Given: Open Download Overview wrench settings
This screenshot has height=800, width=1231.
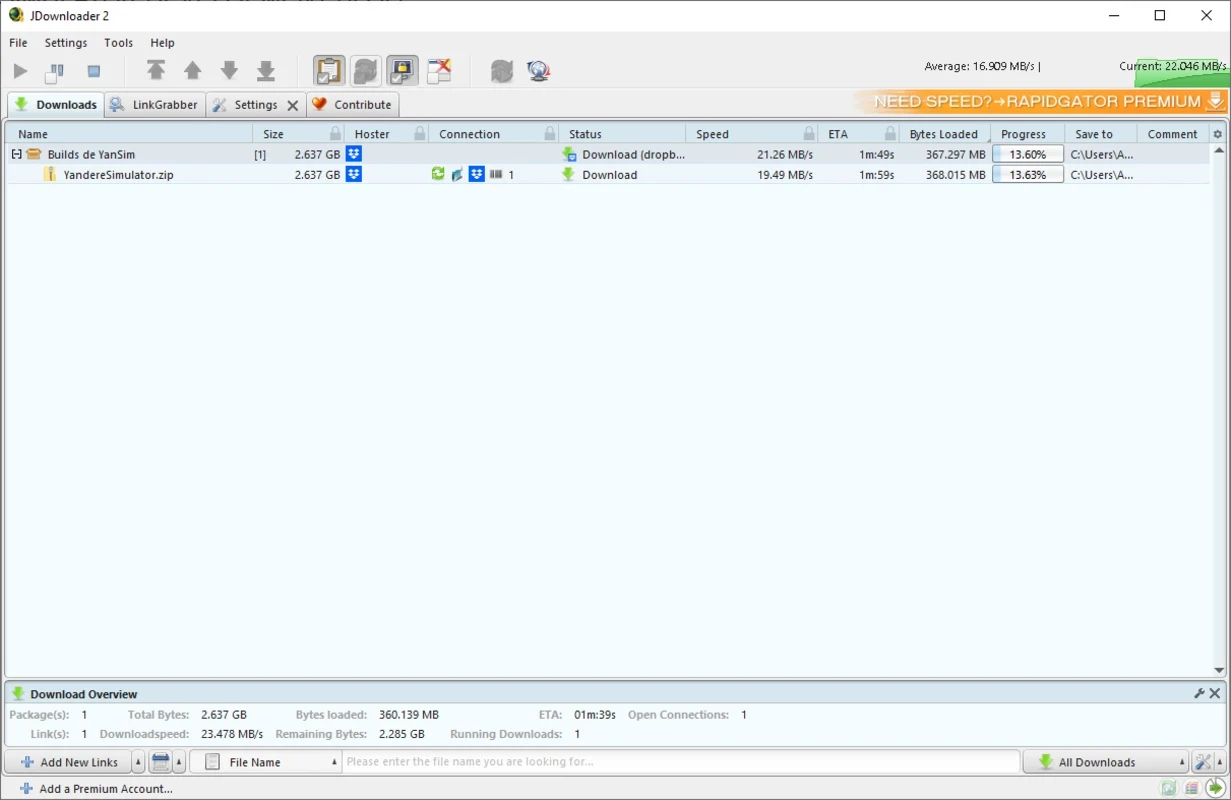Looking at the screenshot, I should pos(1199,693).
